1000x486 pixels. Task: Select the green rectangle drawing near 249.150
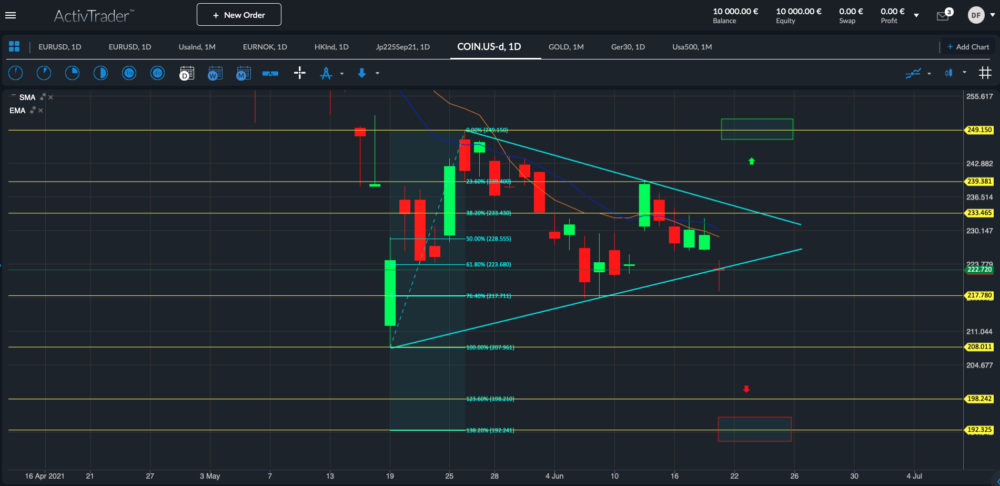[756, 129]
